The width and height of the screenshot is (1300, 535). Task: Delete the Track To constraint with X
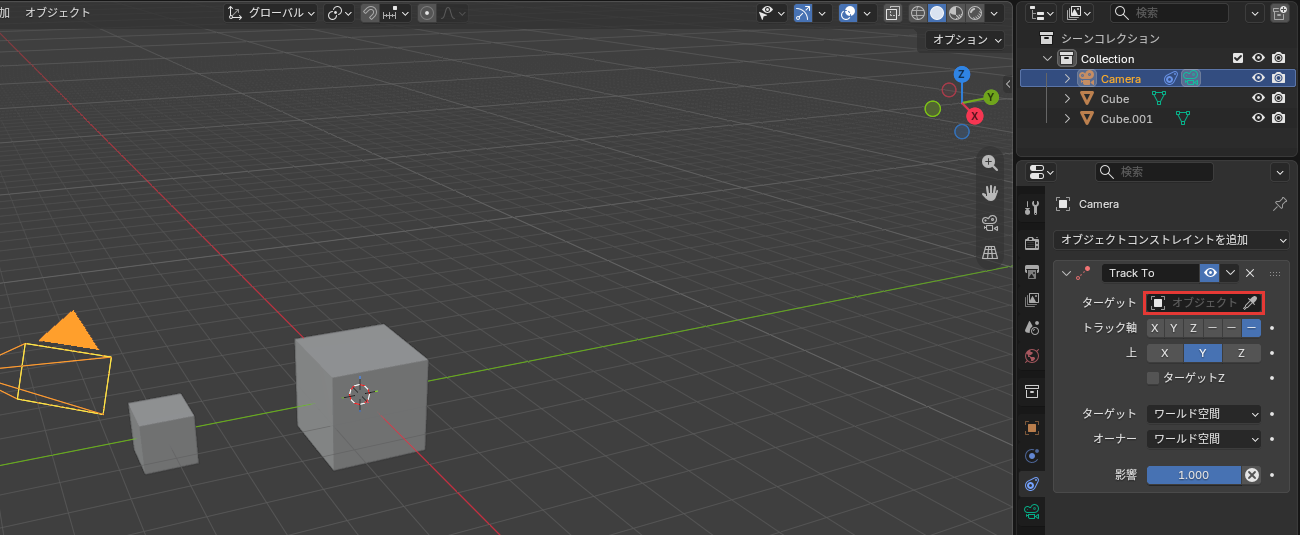pyautogui.click(x=1250, y=273)
